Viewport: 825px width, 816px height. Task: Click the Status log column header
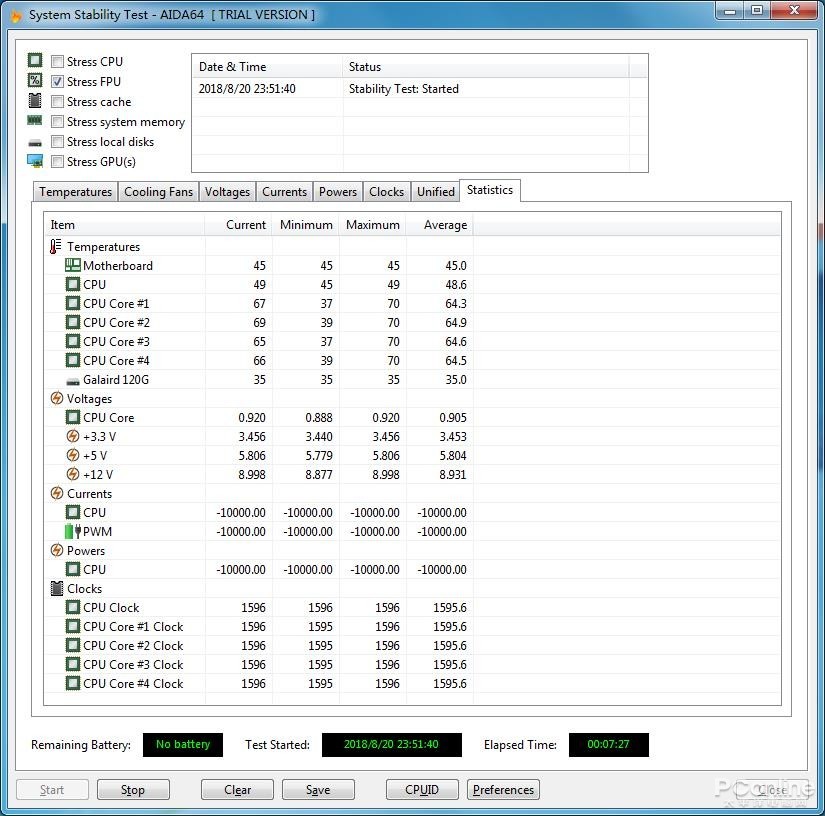[486, 67]
